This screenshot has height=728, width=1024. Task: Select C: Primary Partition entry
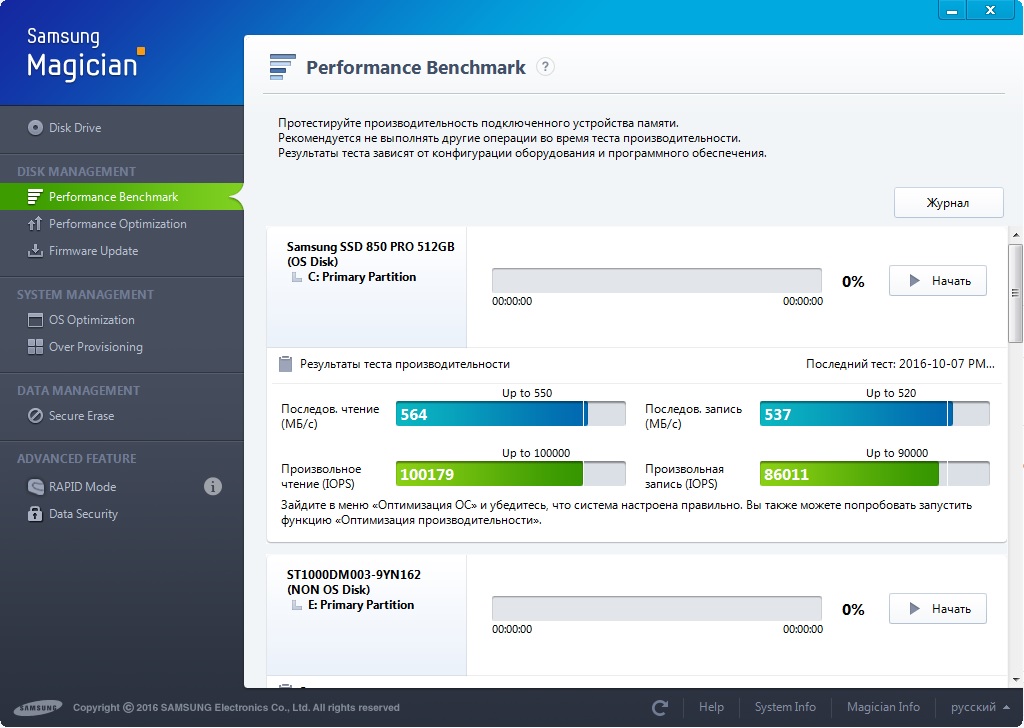(x=362, y=277)
